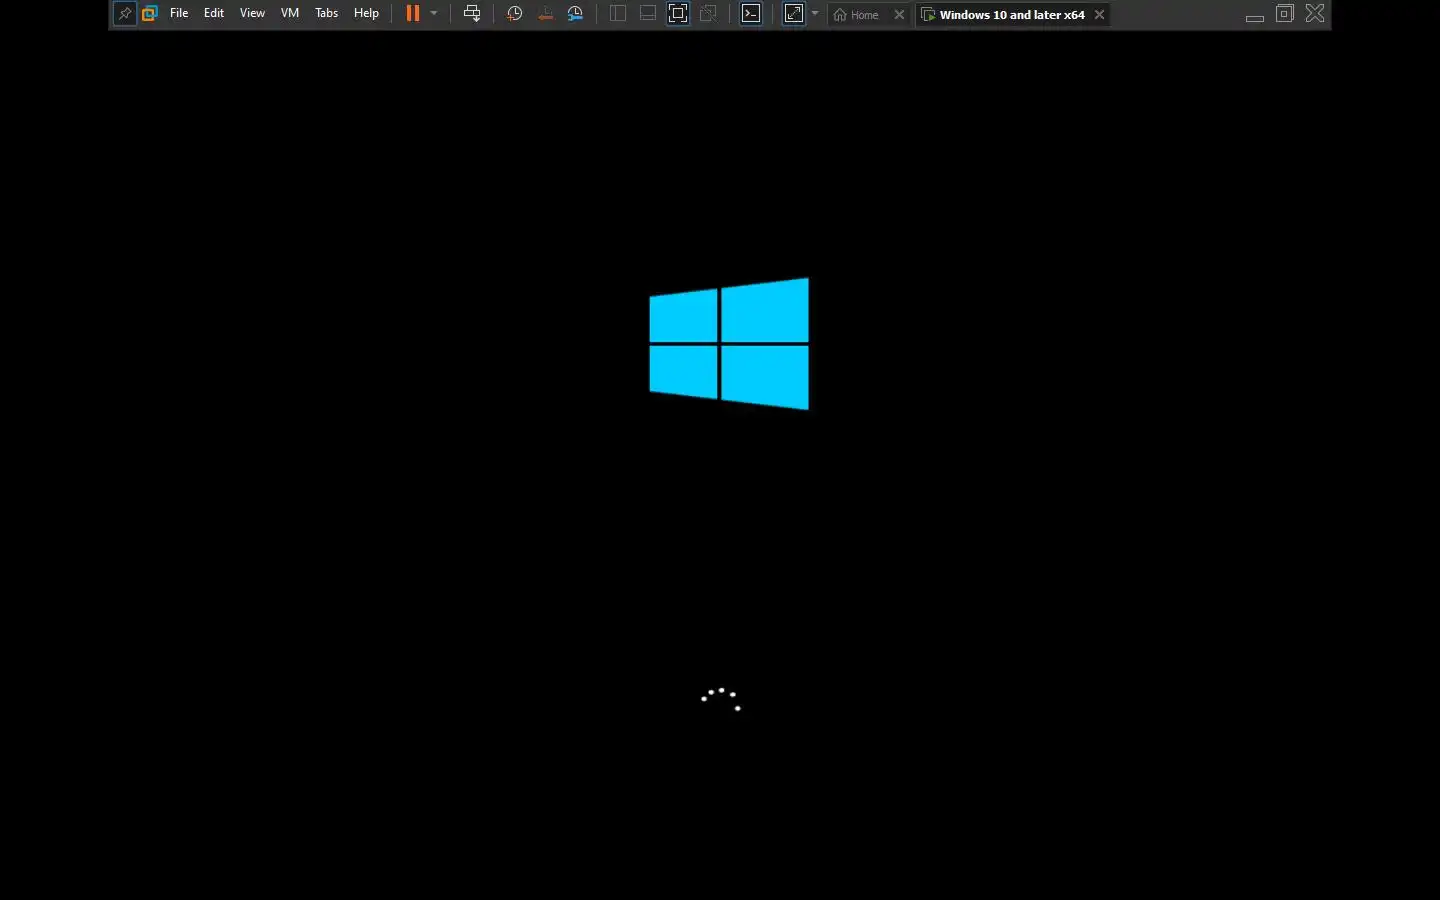Close the VMware Workstation window
Viewport: 1440px width, 900px height.
point(1315,13)
